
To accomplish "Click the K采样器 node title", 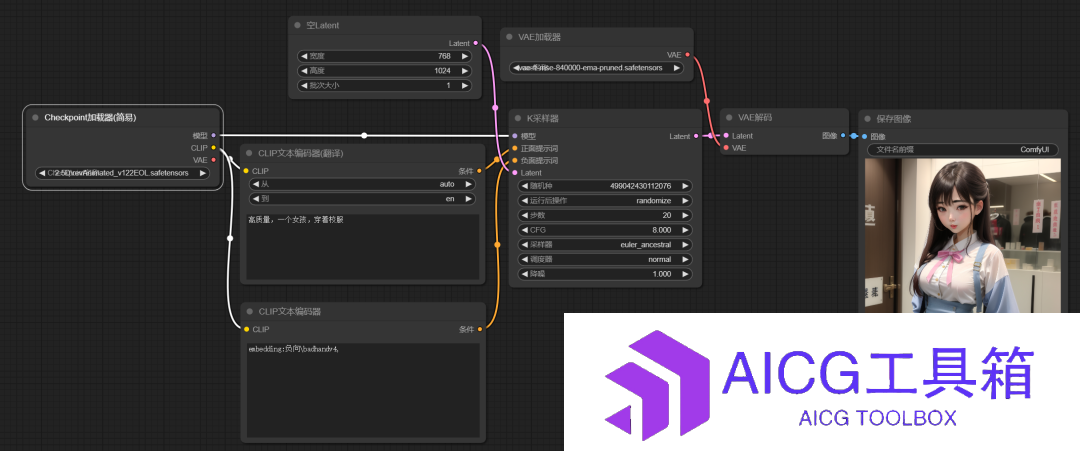I will click(543, 118).
